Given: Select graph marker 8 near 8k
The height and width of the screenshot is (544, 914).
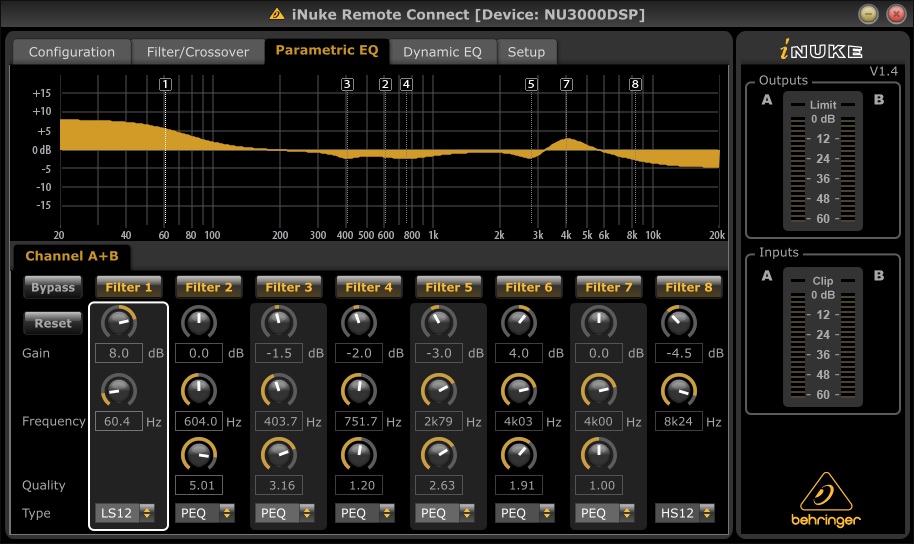Looking at the screenshot, I should 635,85.
